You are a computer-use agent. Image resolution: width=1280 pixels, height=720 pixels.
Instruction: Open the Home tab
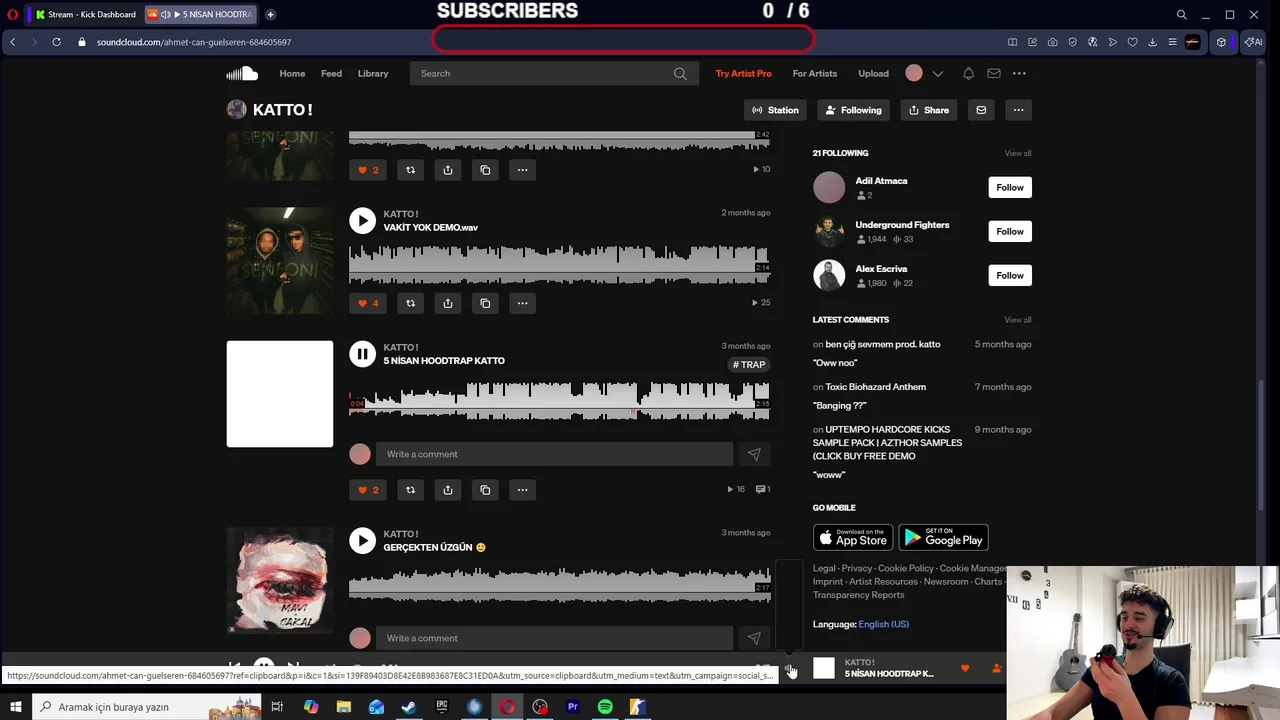292,73
